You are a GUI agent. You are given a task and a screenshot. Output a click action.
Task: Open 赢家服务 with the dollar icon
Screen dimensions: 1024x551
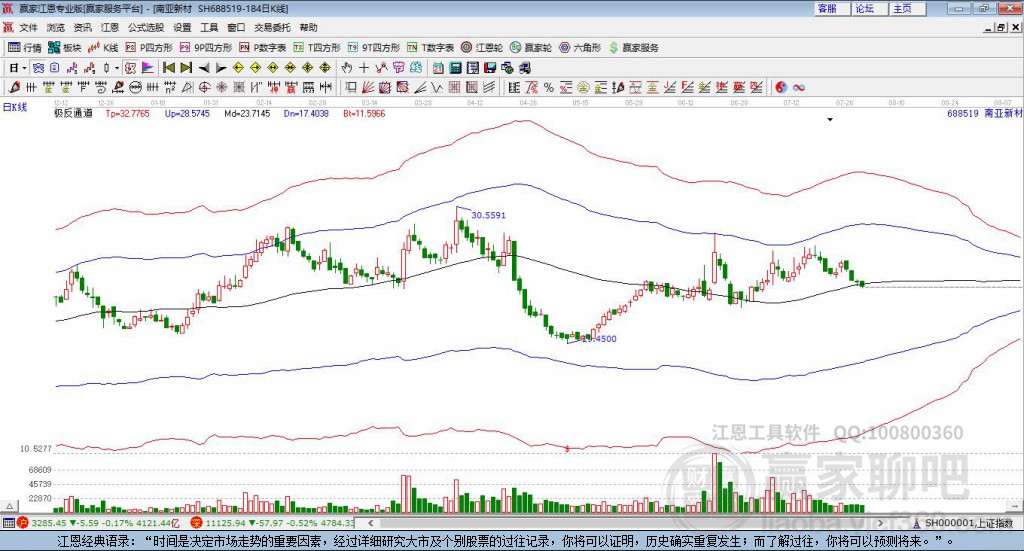pos(634,48)
